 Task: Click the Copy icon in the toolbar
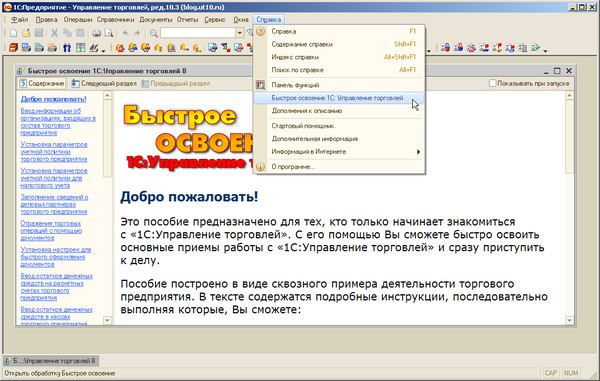[x=67, y=33]
